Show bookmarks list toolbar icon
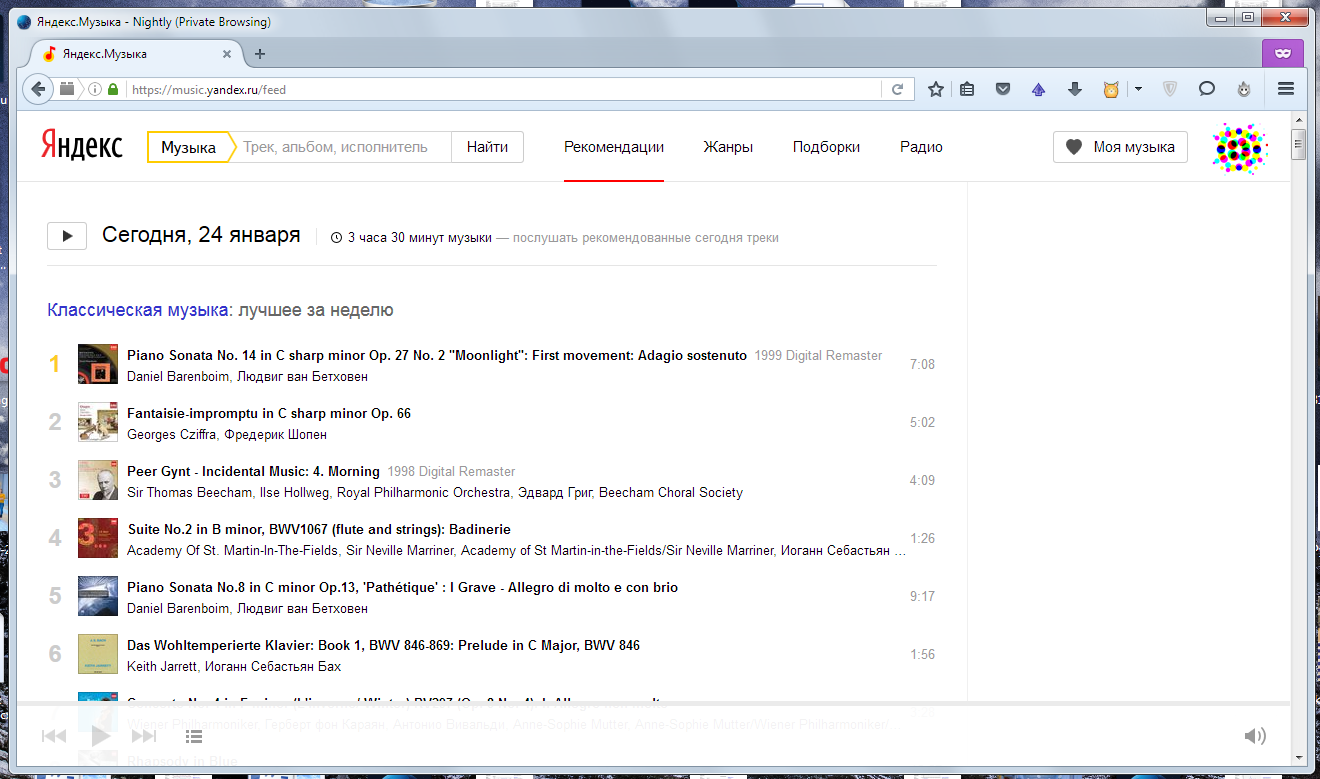 click(x=967, y=89)
